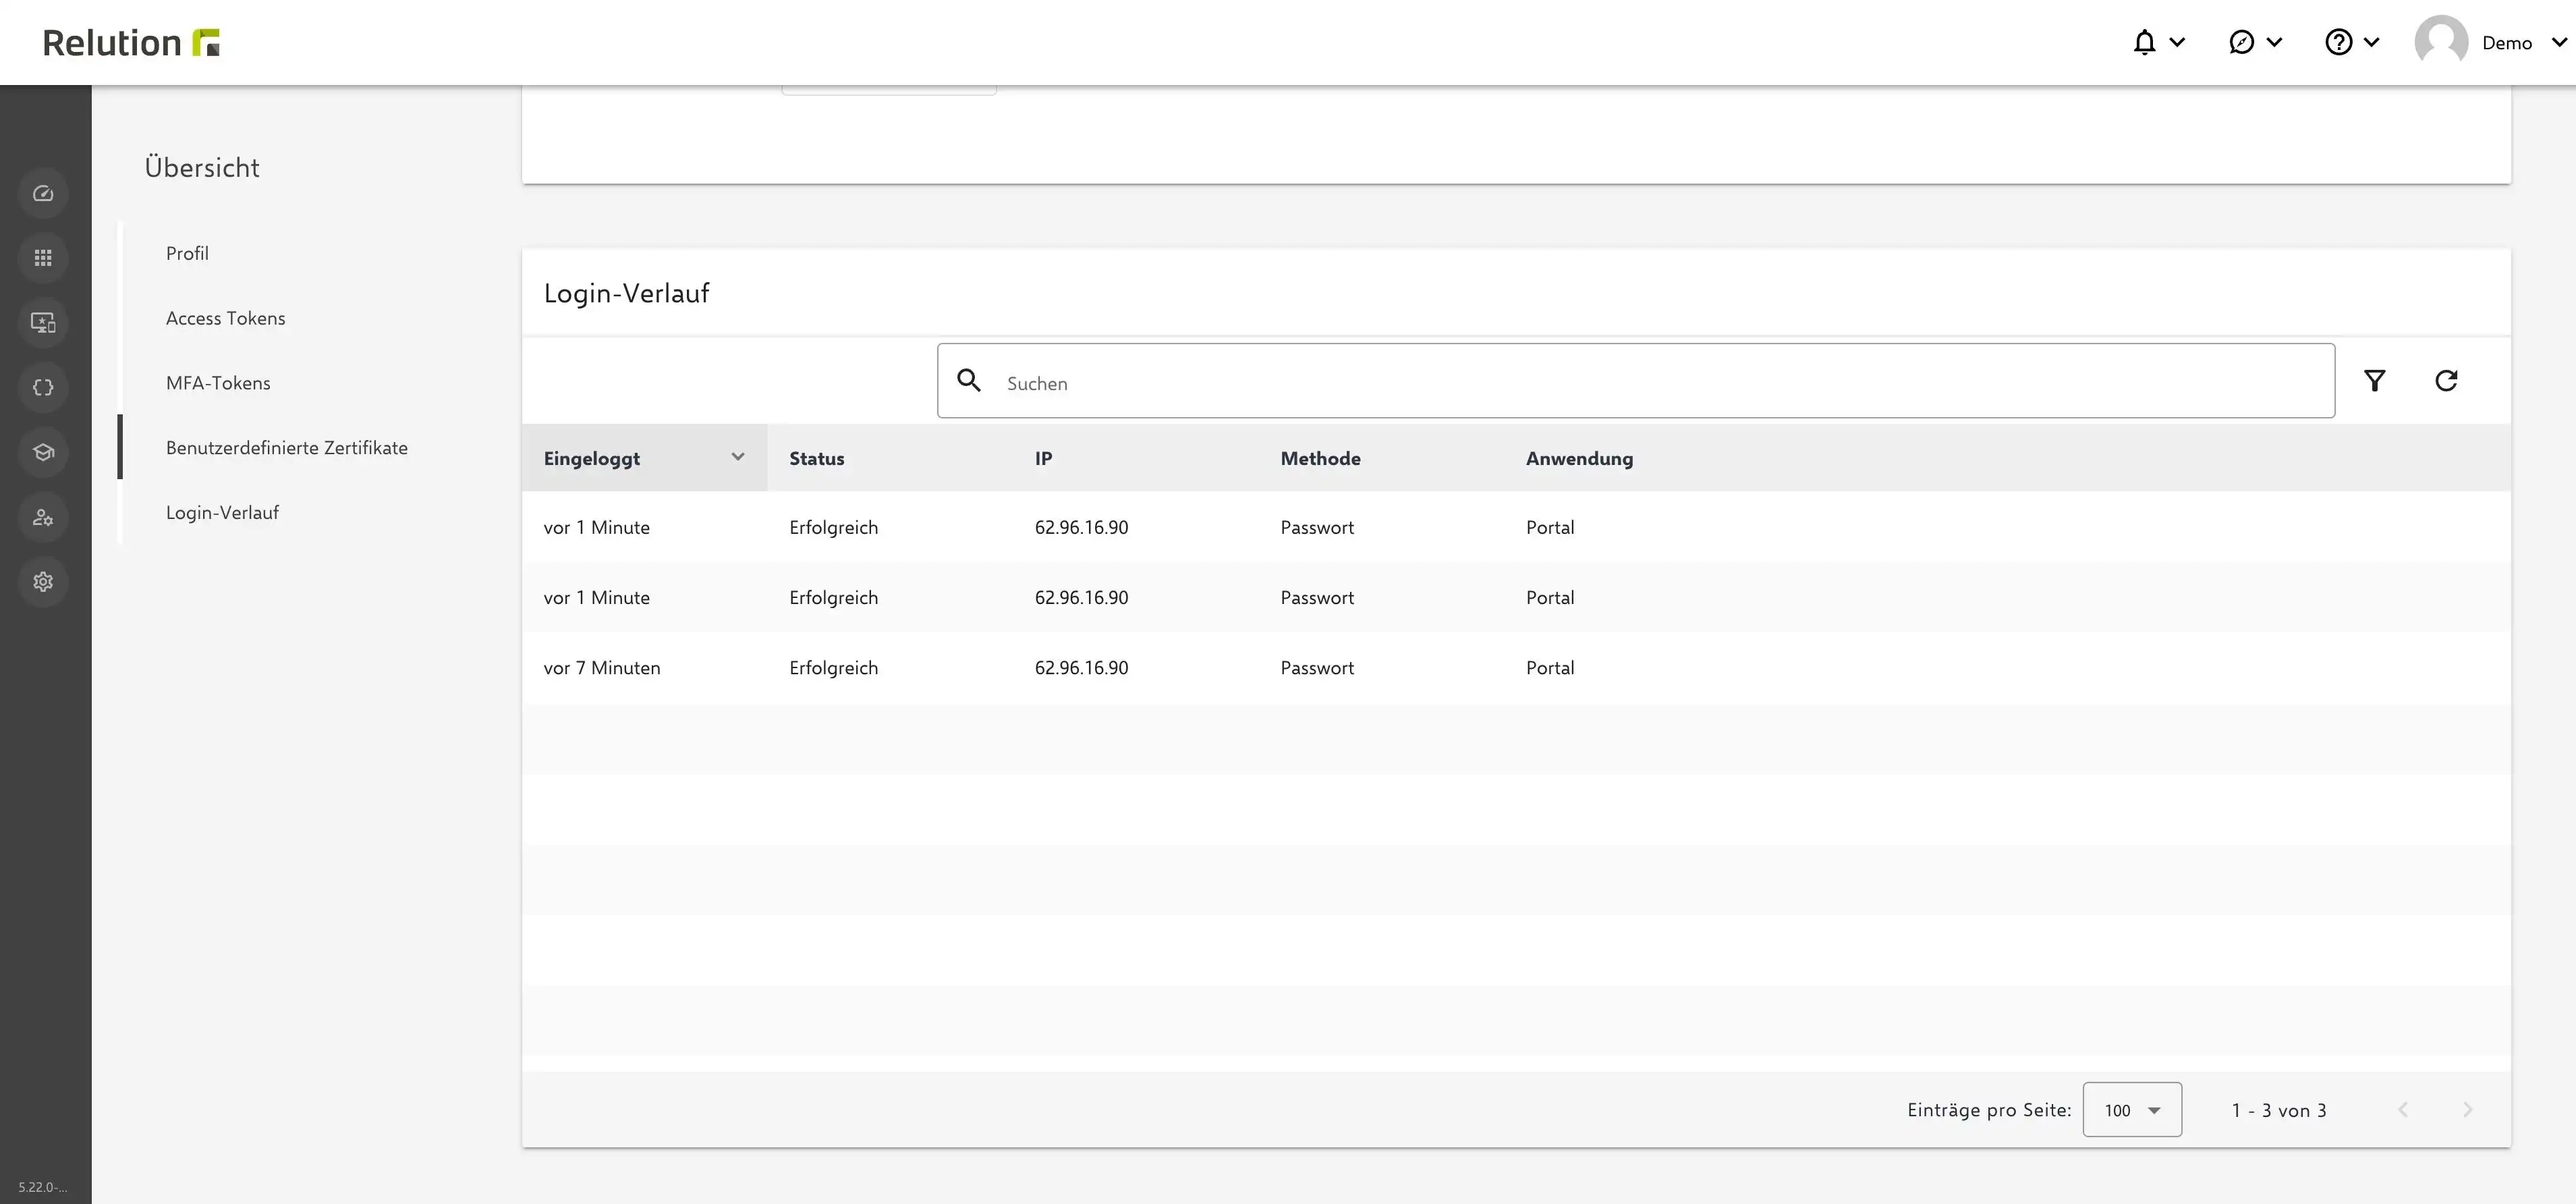Screen dimensions: 2576x1204
Task: Click the Login-Verlauf card title
Action: 626,293
